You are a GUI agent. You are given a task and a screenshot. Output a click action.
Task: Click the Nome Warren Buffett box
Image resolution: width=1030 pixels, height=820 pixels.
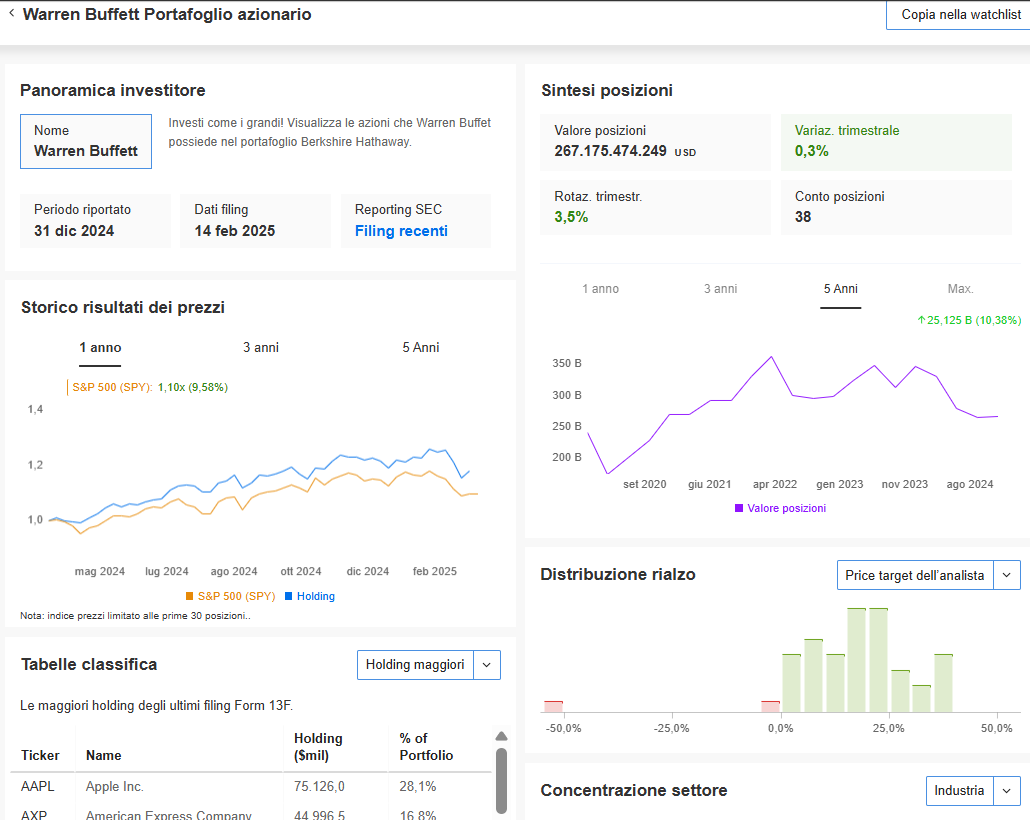(x=86, y=141)
